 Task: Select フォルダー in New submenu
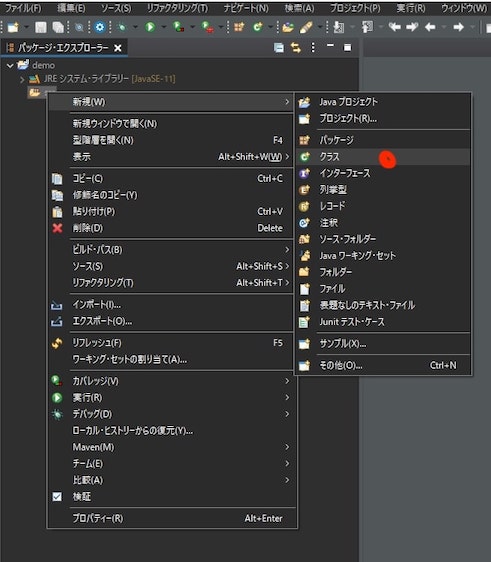click(383, 272)
